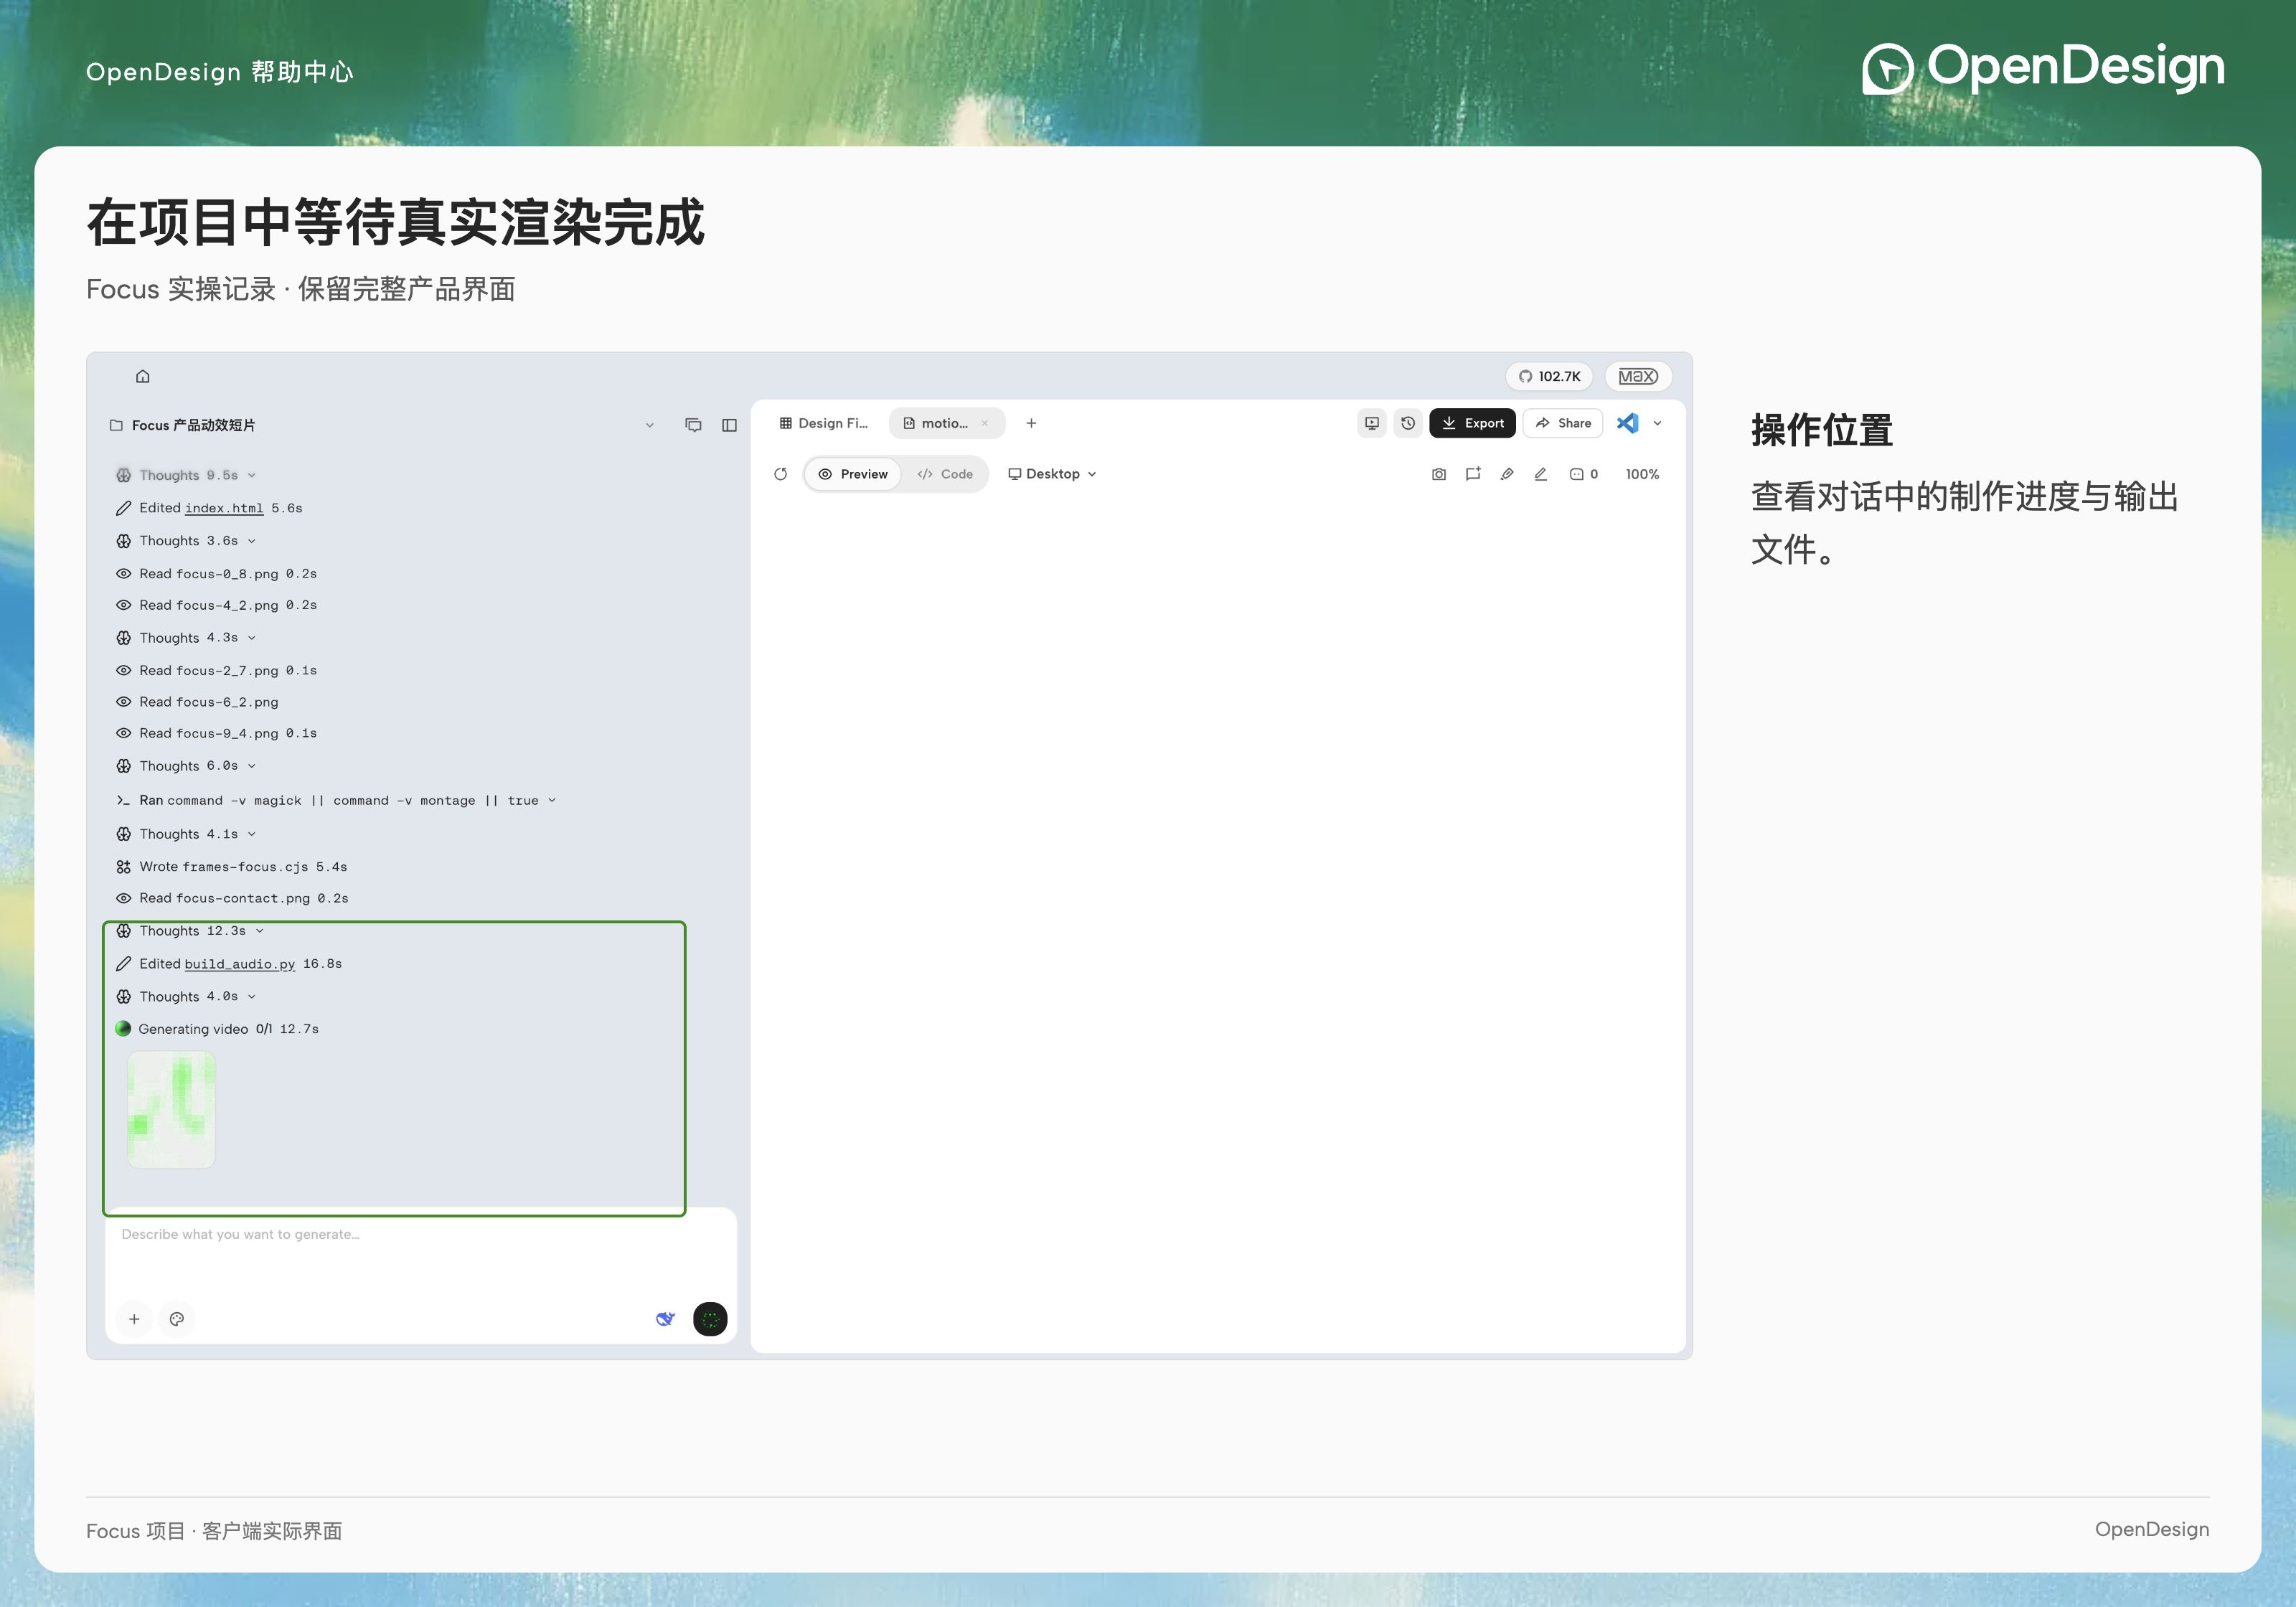Switch to Preview mode
The image size is (2296, 1607).
click(x=853, y=474)
